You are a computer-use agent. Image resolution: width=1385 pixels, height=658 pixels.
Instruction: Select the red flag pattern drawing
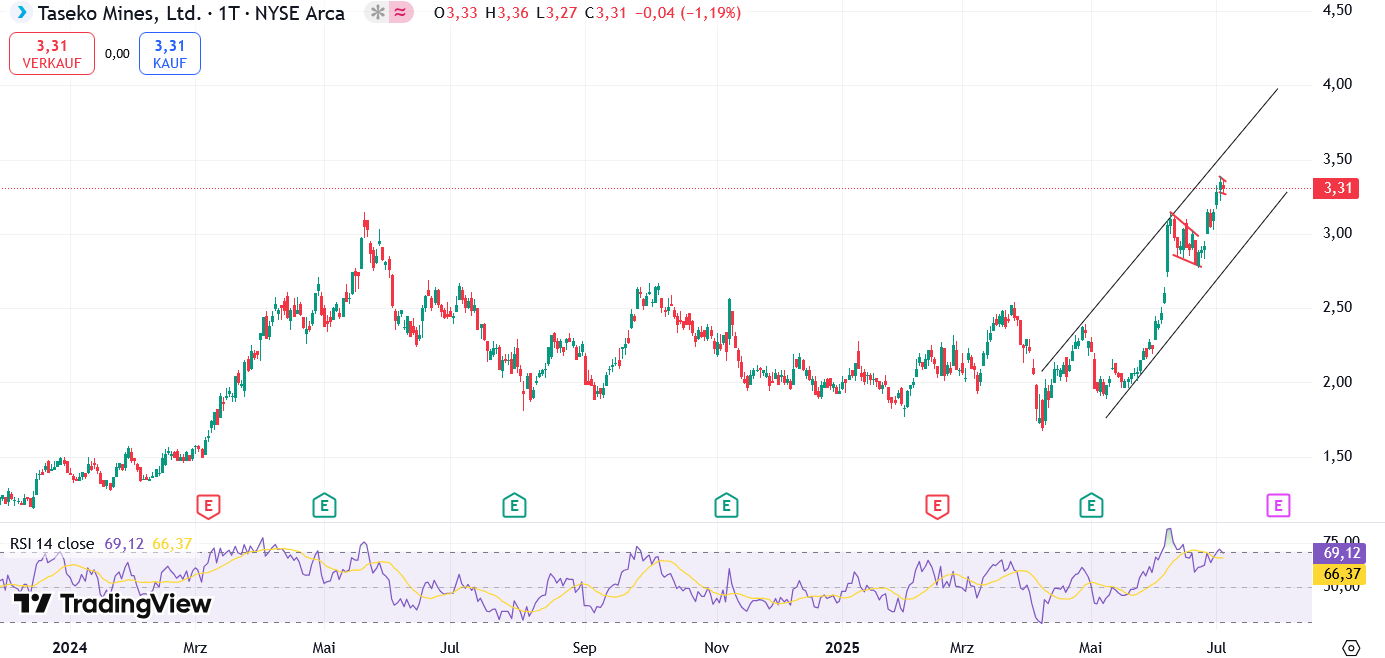1186,240
